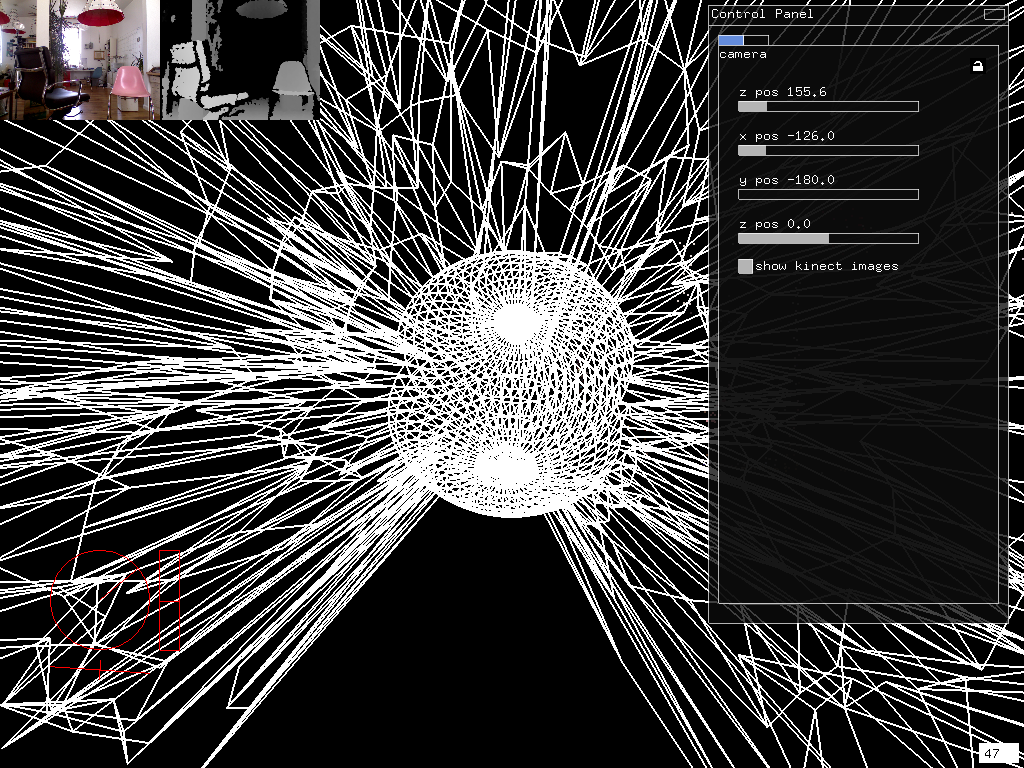Switch to the second unselected panel tab
1024x768 pixels.
pyautogui.click(x=756, y=40)
